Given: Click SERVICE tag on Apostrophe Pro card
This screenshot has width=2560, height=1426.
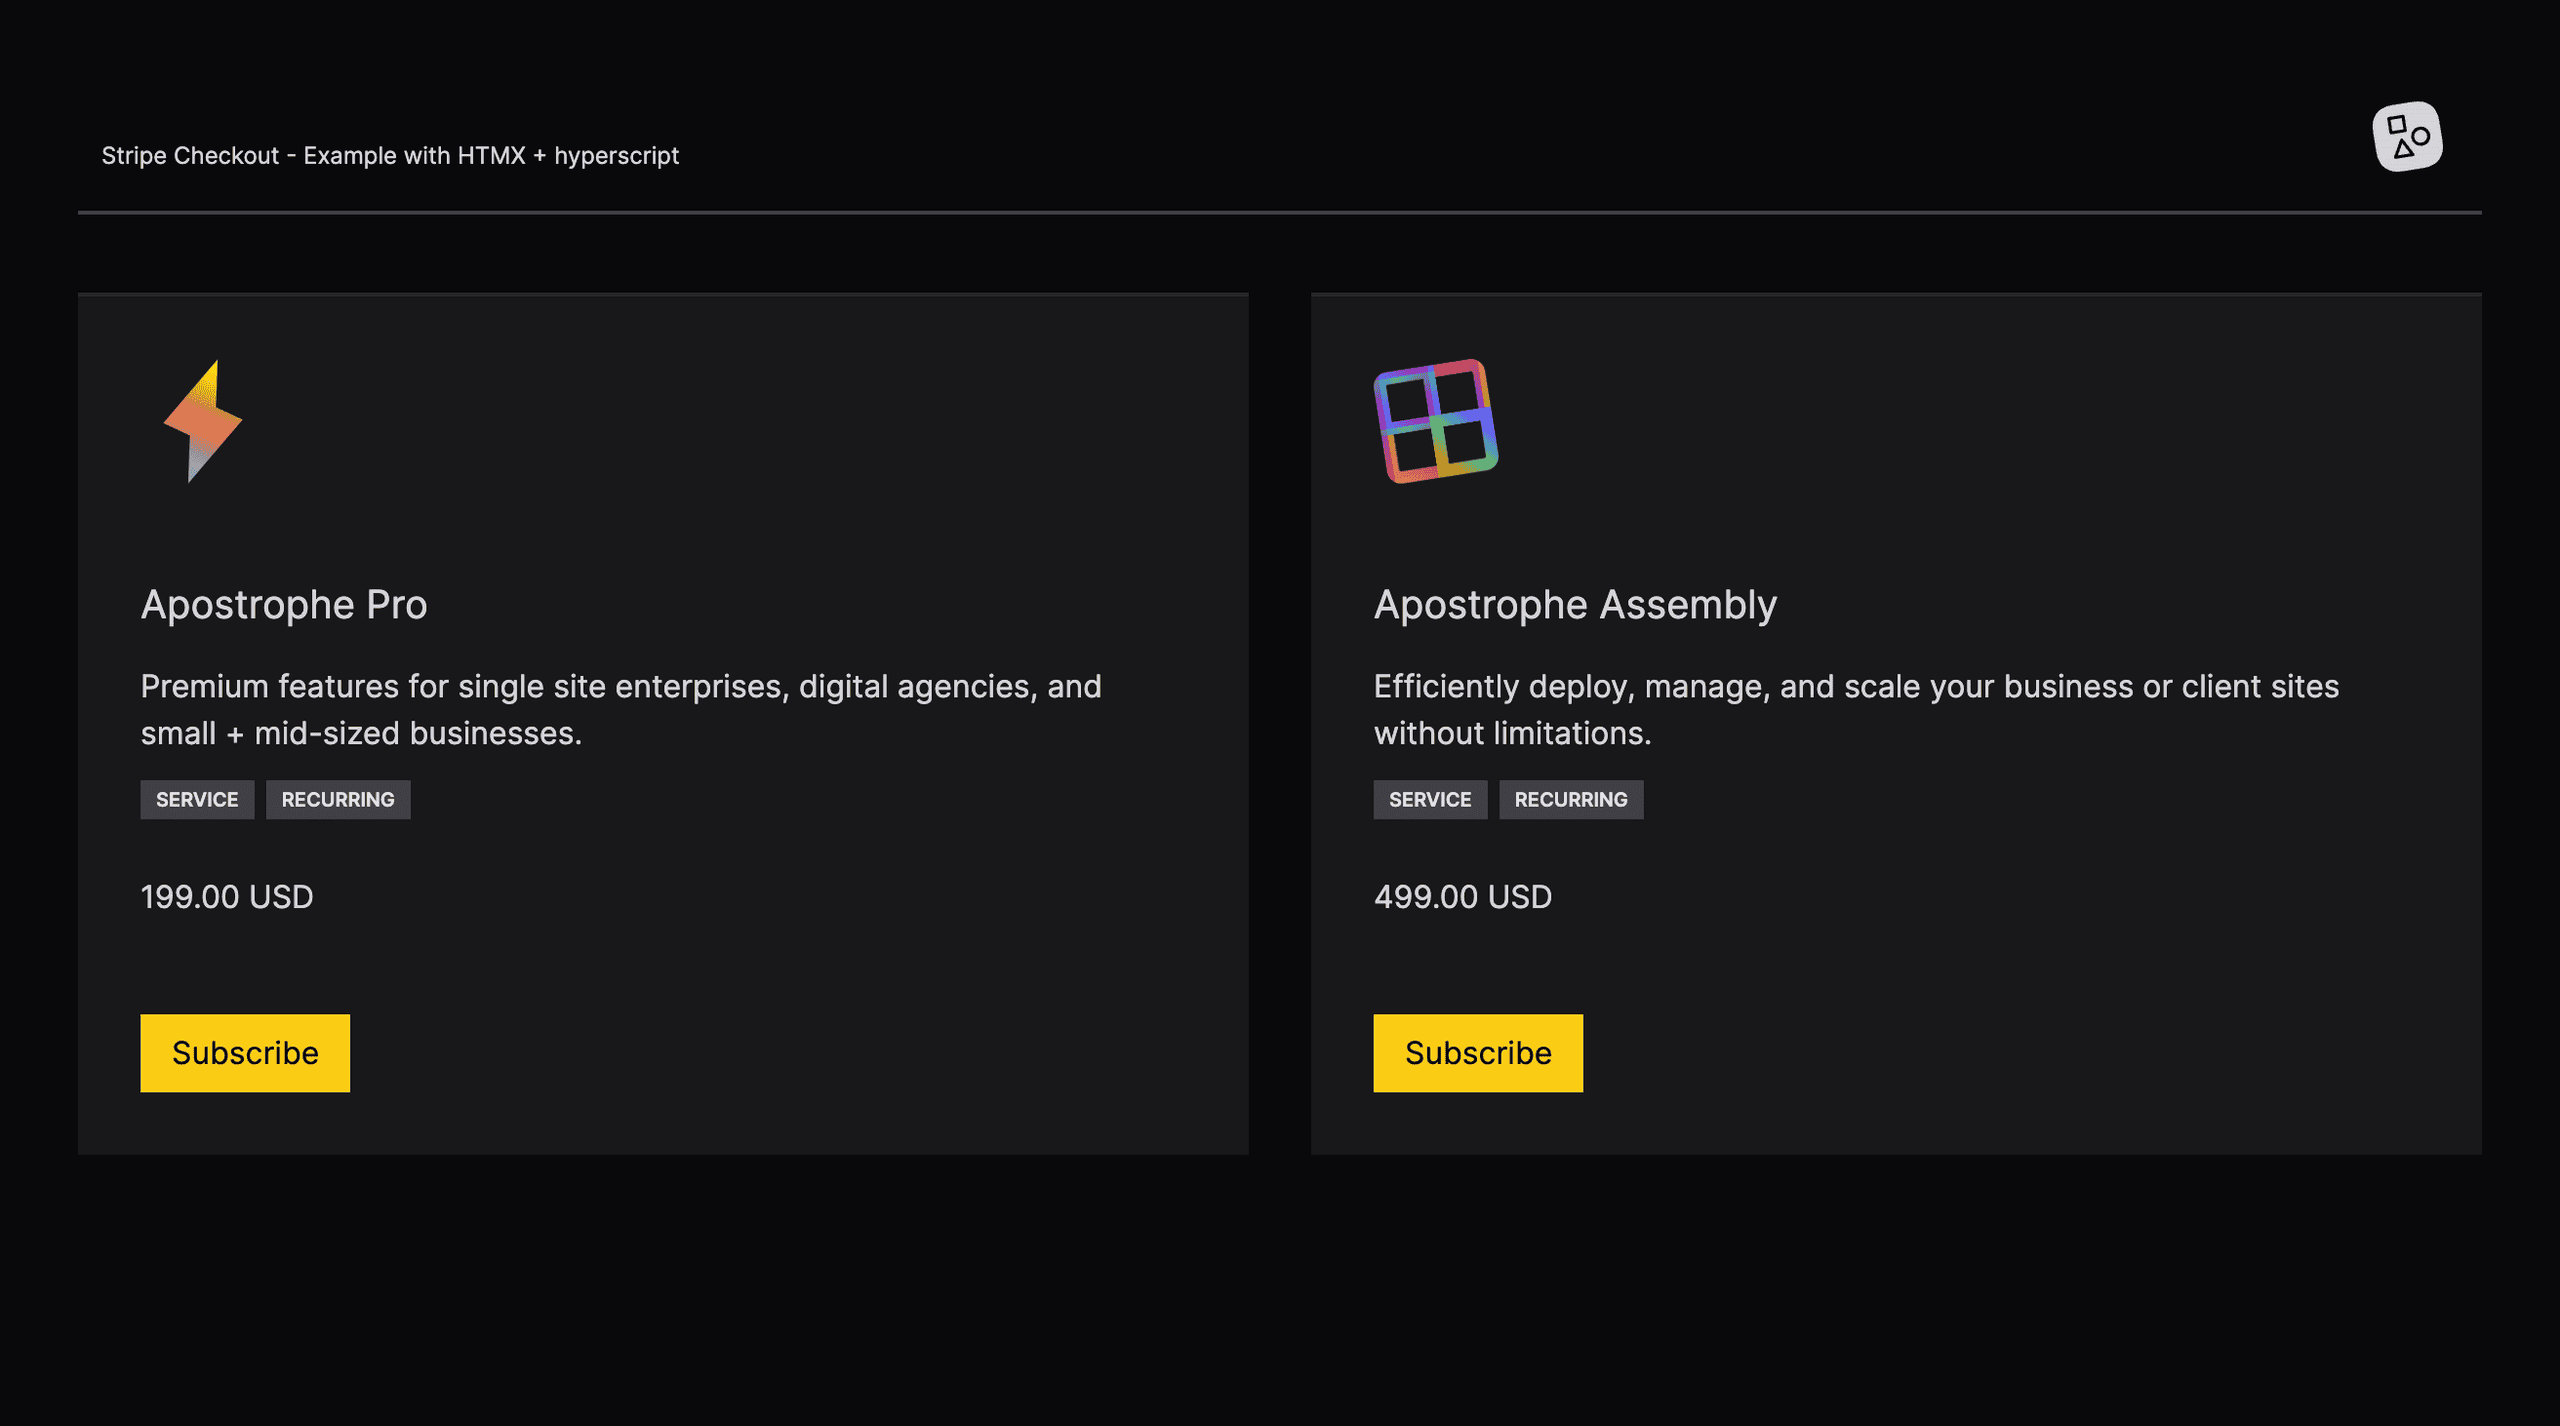Looking at the screenshot, I should tap(197, 800).
